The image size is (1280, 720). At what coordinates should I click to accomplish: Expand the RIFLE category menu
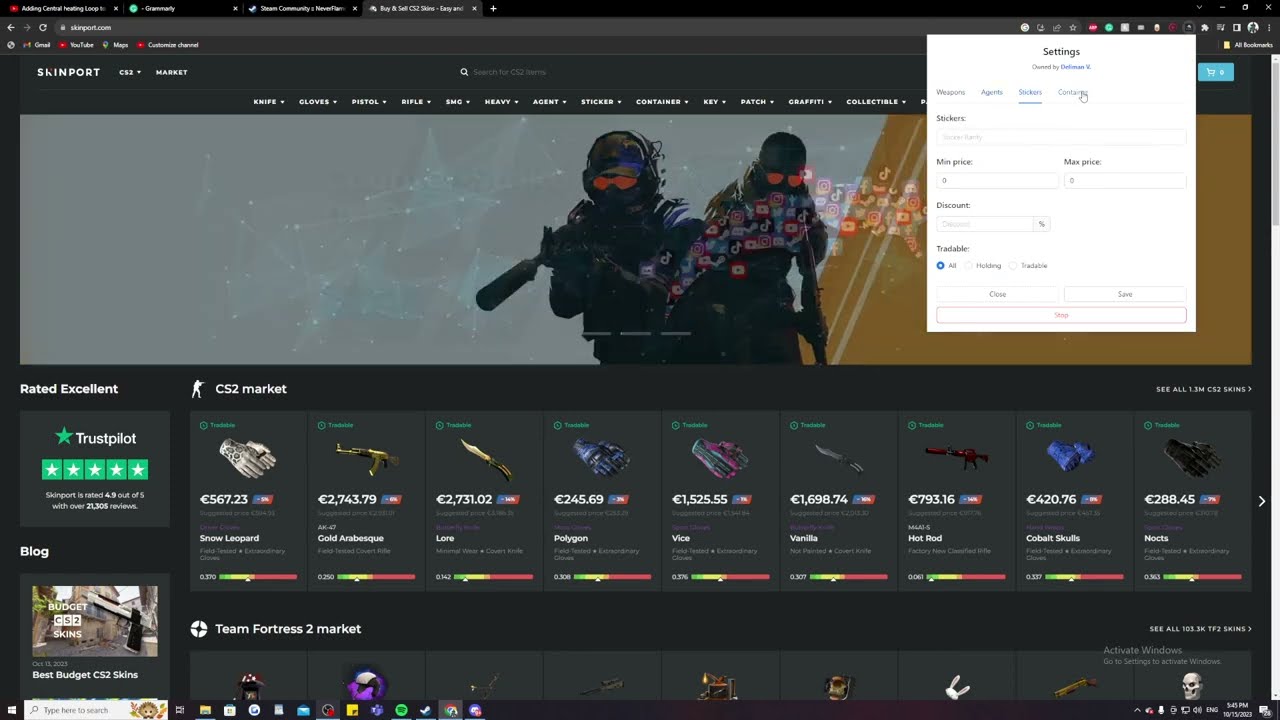coord(416,102)
